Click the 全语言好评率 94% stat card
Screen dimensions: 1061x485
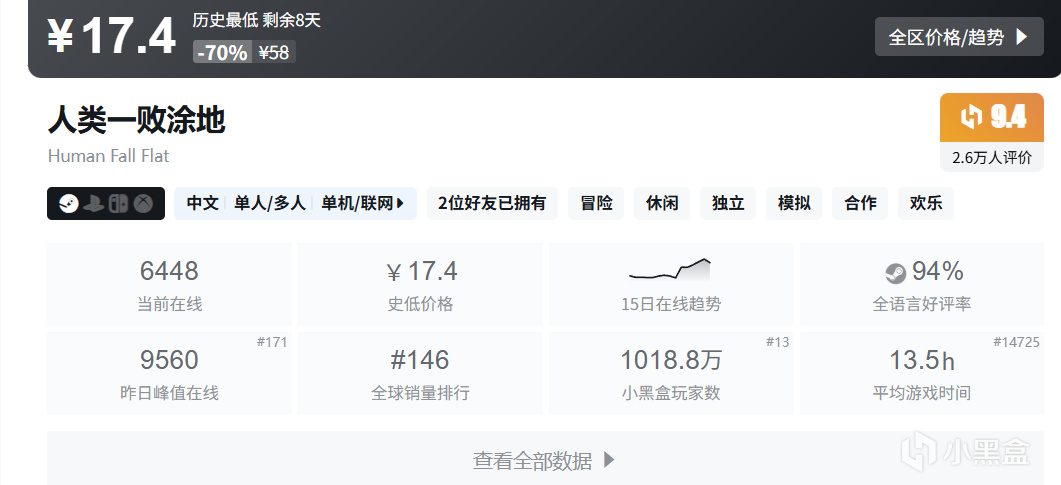(x=922, y=285)
